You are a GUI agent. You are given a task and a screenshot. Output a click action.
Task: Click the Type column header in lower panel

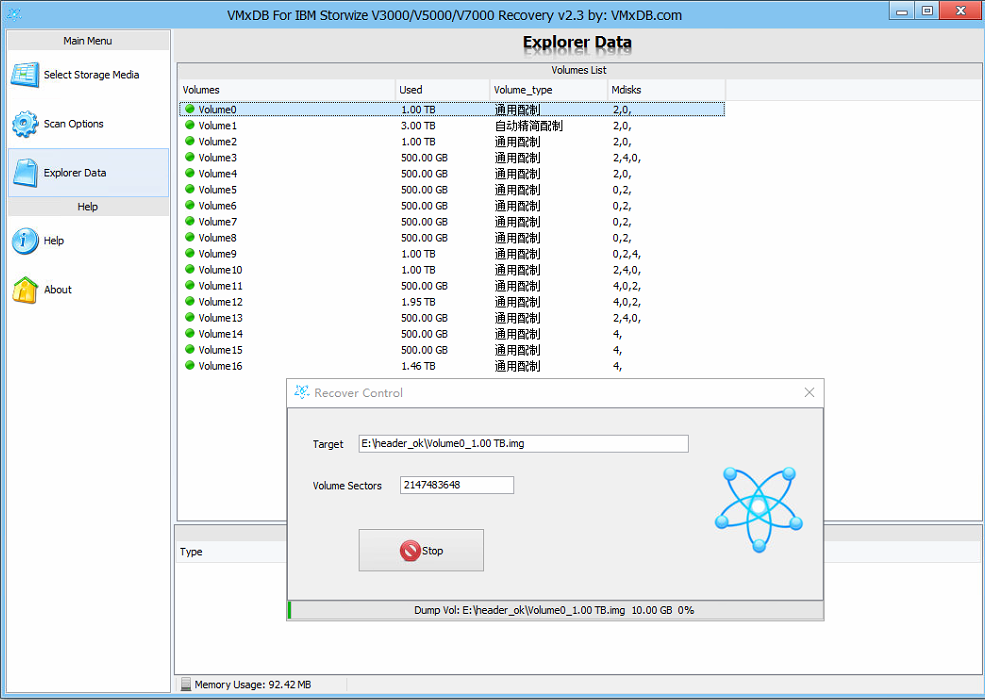[191, 552]
